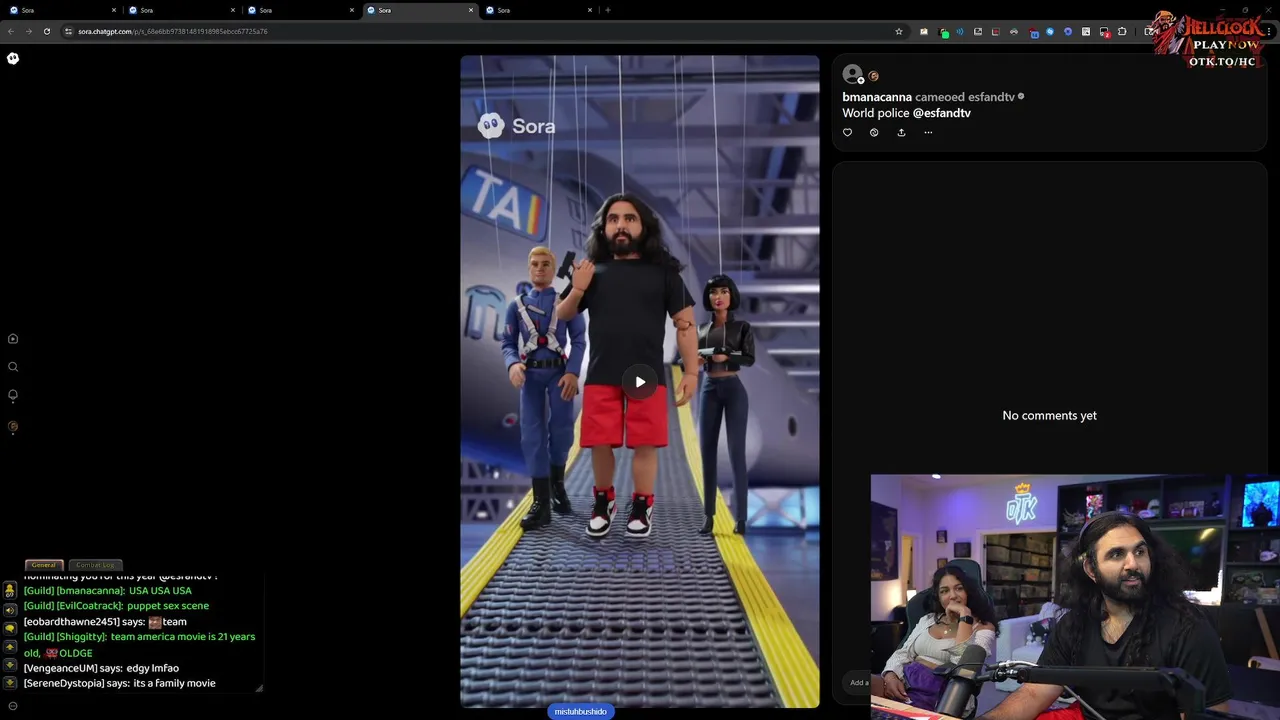Close the first Sora tab

[113, 10]
